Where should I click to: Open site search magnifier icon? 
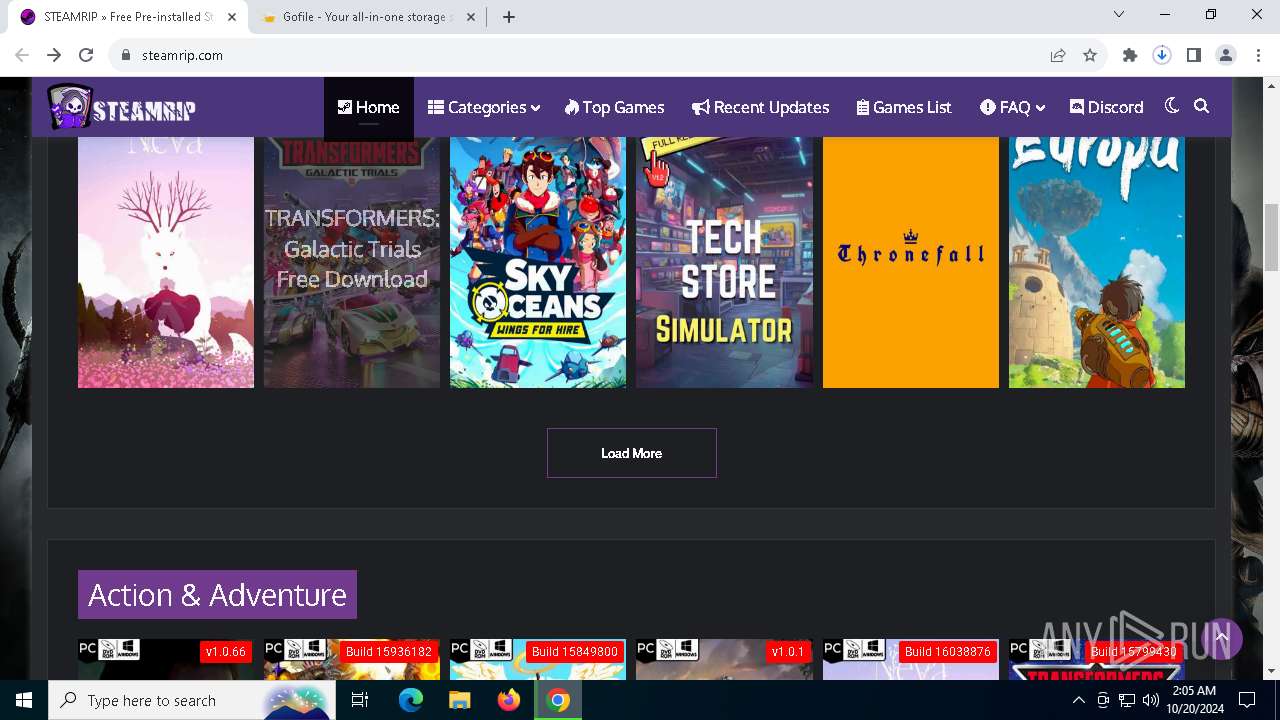point(1202,106)
